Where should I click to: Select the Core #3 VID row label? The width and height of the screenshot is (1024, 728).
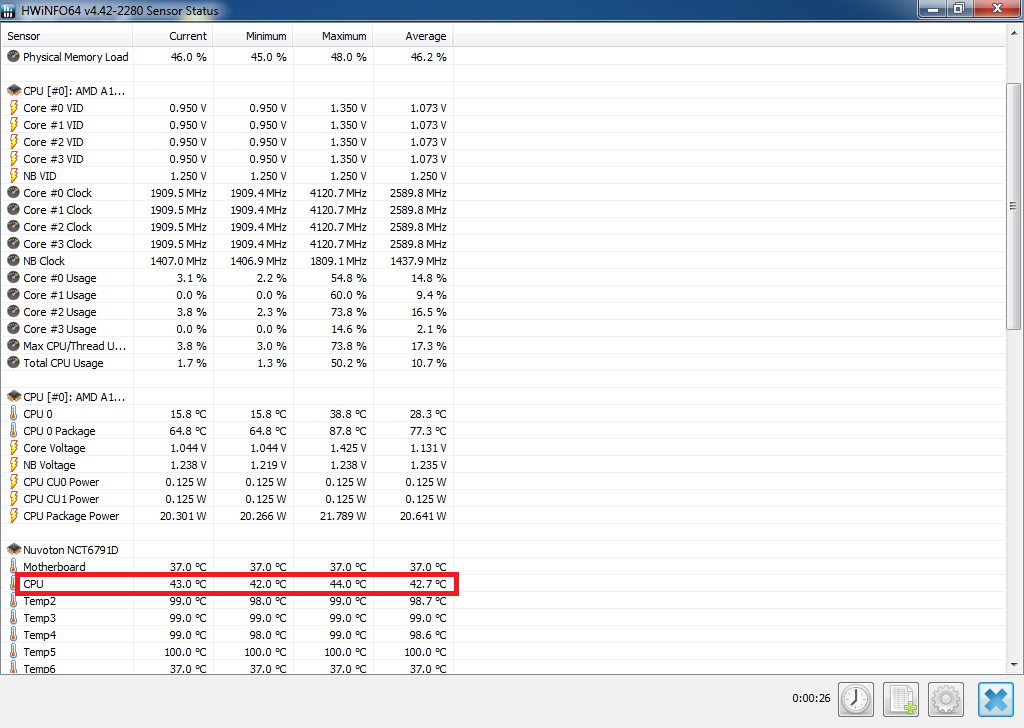(x=54, y=159)
